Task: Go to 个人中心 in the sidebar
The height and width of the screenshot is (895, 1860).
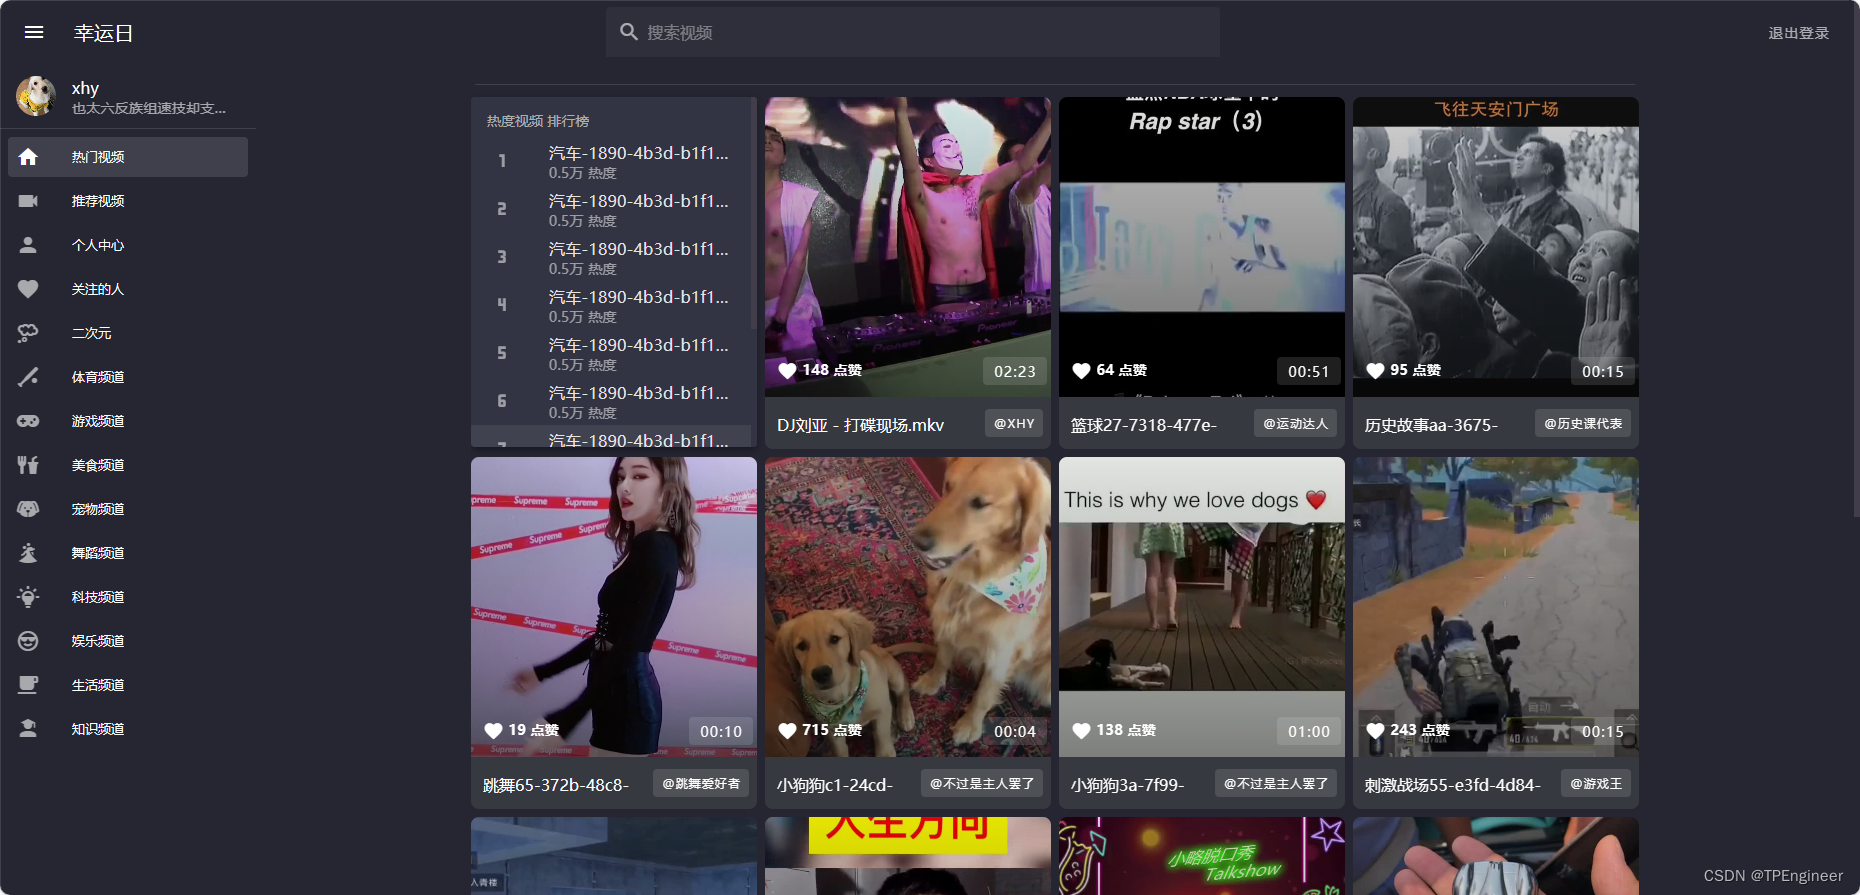Action: [x=128, y=245]
